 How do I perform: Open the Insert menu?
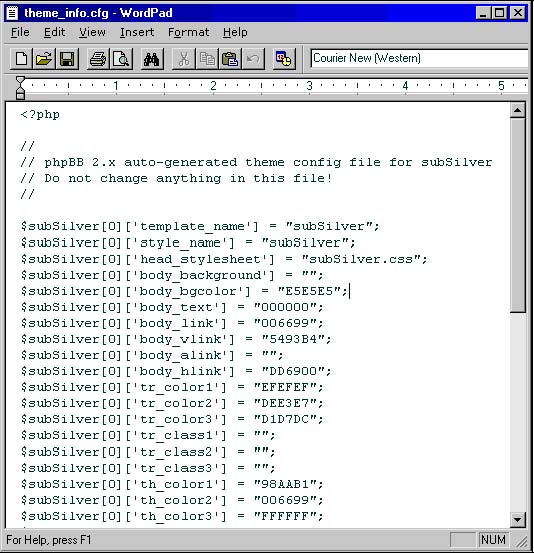point(137,32)
